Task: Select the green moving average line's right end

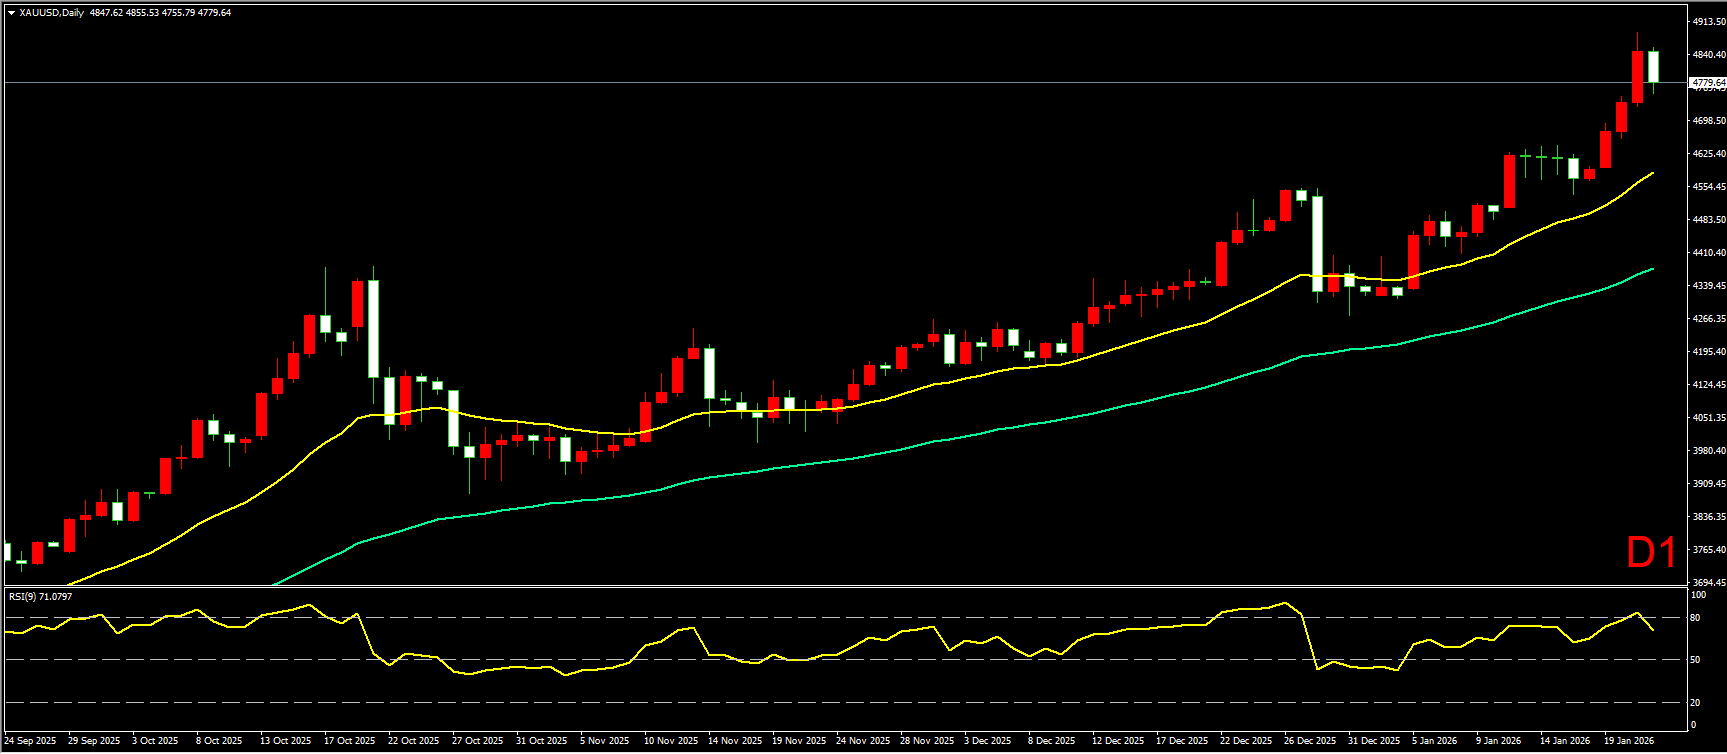Action: [x=1650, y=270]
